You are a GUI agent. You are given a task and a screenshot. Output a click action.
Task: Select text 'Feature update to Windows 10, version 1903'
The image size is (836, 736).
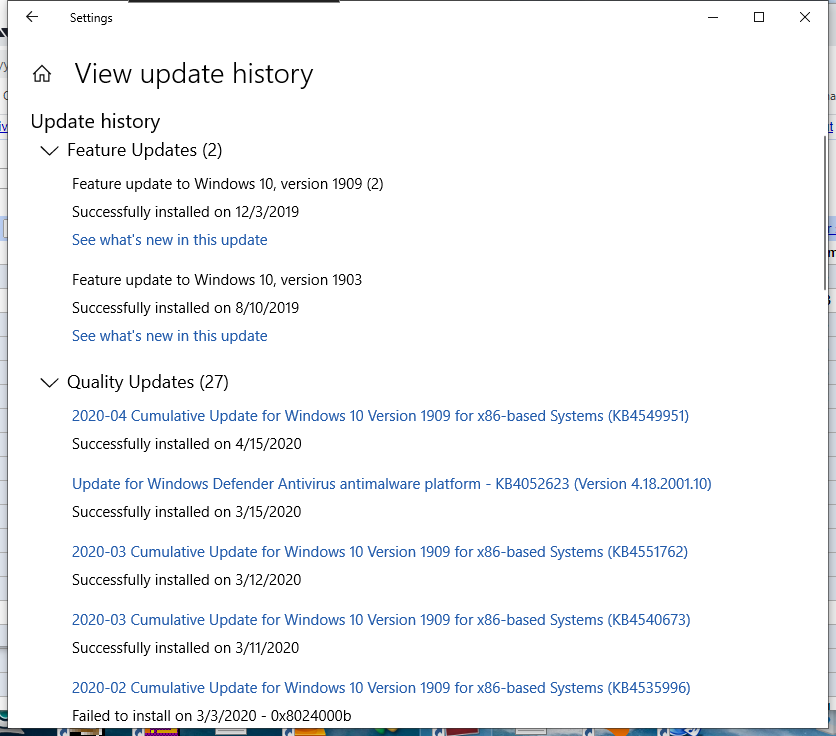pyautogui.click(x=217, y=280)
